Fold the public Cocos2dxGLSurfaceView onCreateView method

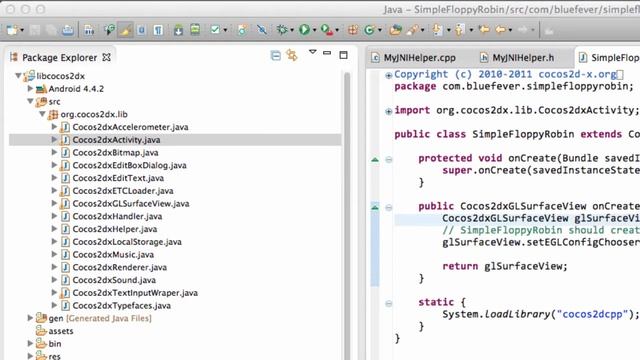pos(389,207)
